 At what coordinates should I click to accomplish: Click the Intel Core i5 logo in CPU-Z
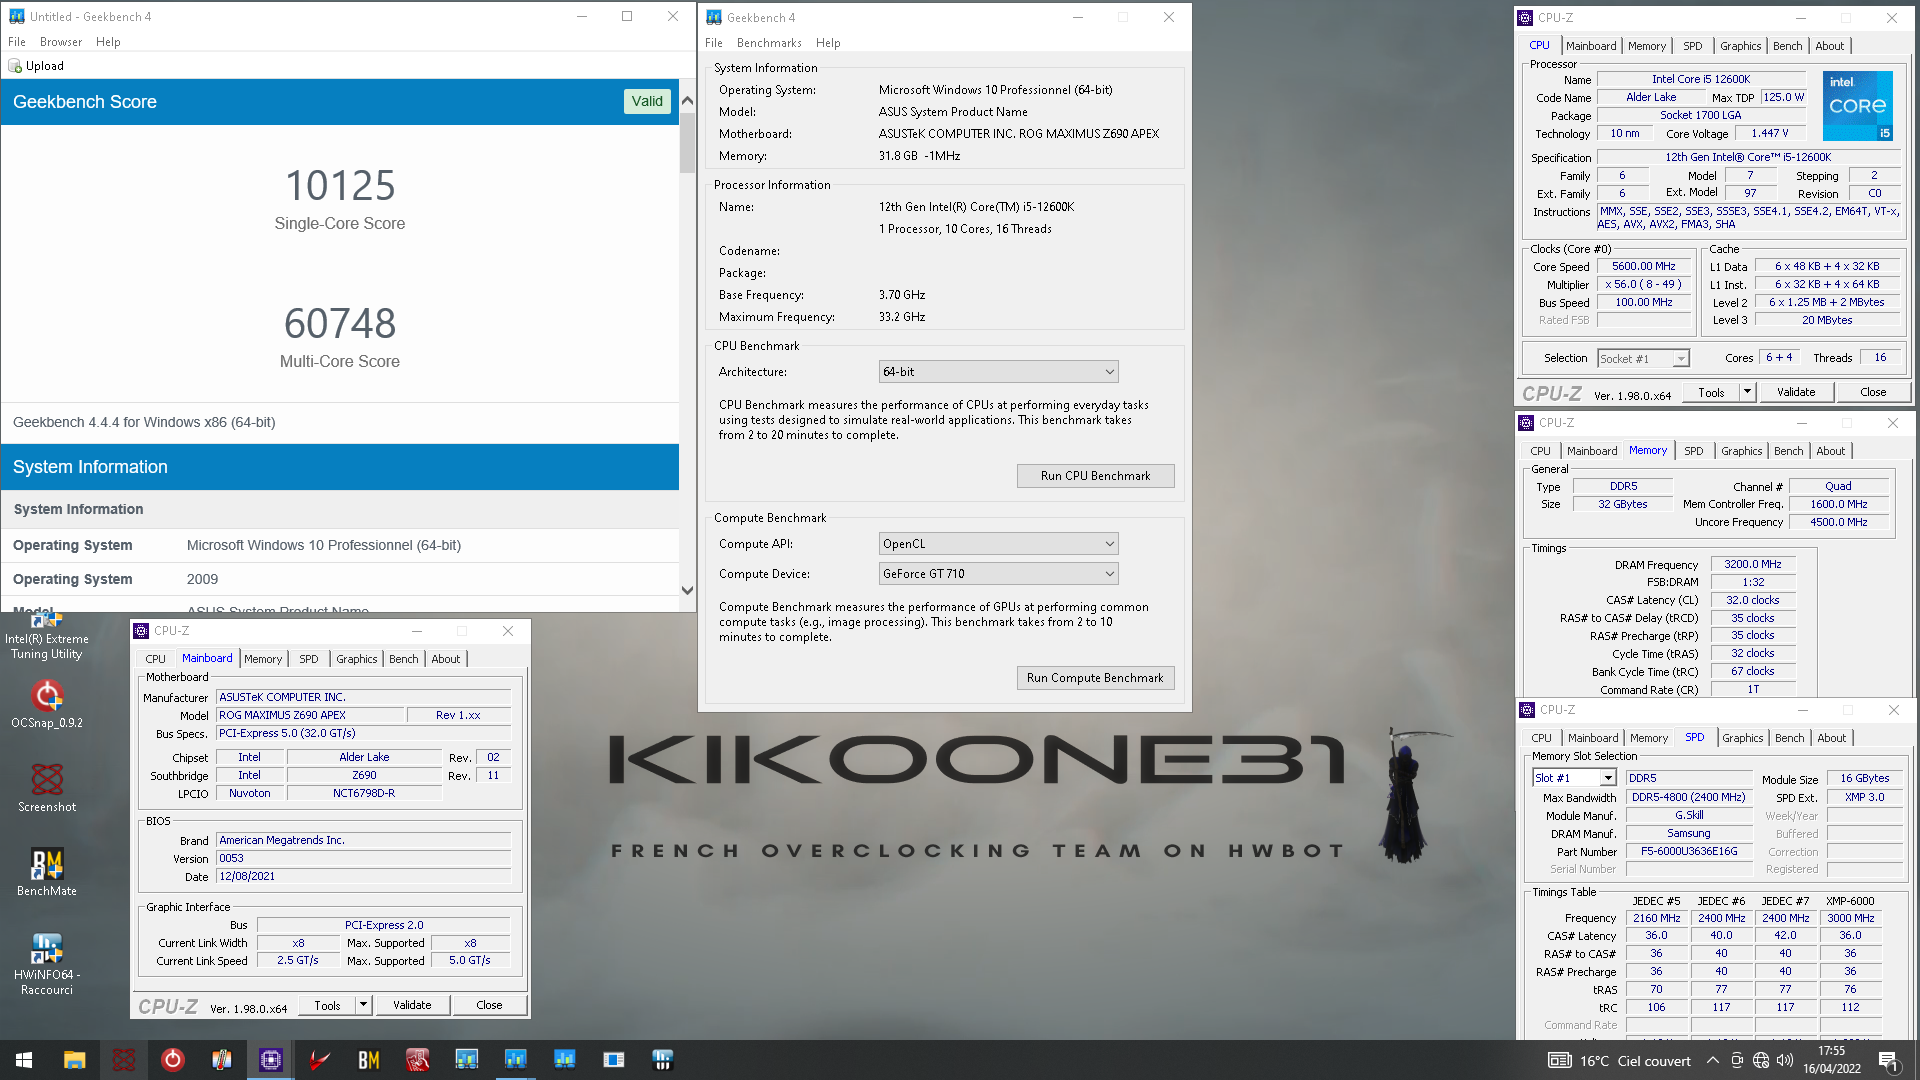pyautogui.click(x=1858, y=105)
